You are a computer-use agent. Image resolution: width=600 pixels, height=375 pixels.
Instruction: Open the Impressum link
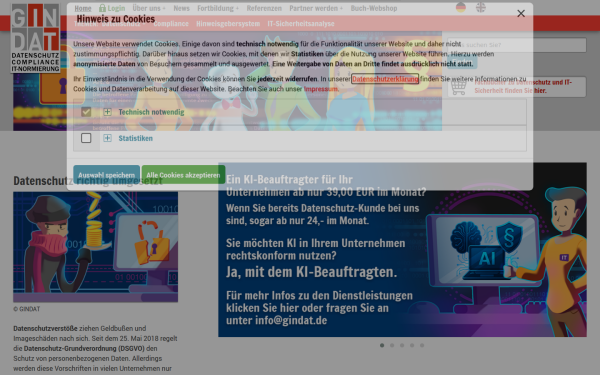[x=321, y=89]
